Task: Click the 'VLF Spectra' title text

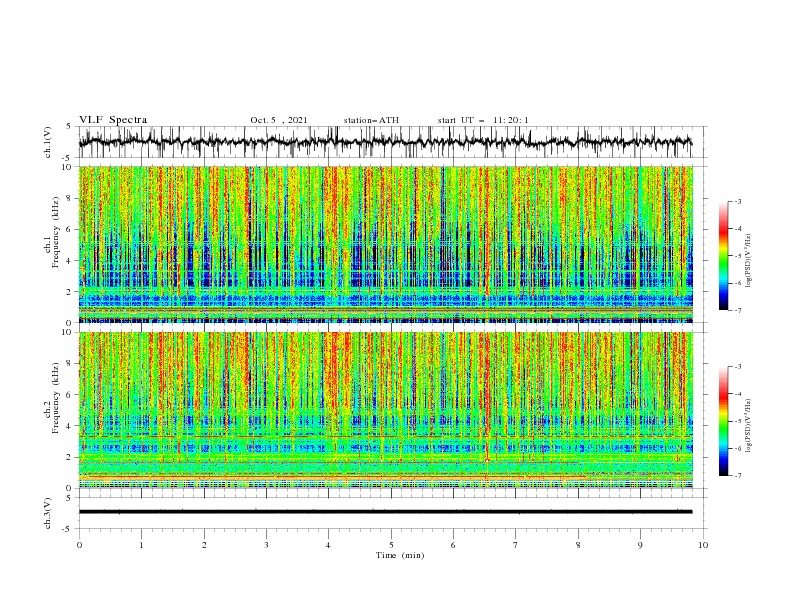Action: [113, 120]
